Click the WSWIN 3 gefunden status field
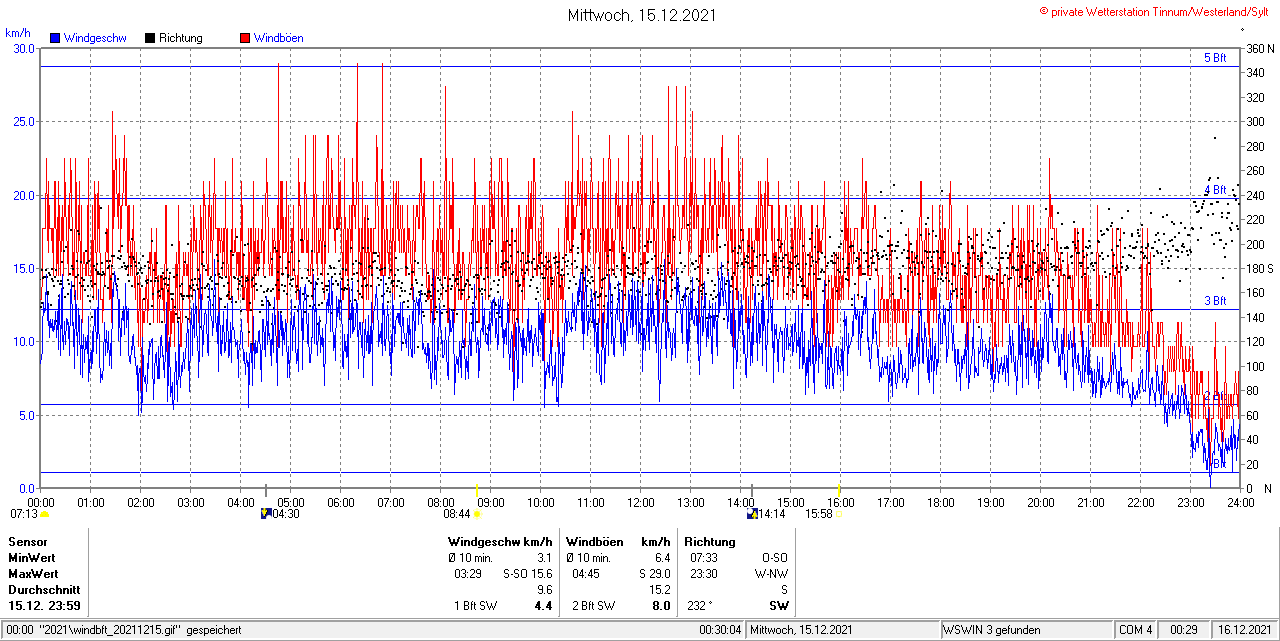The image size is (1280, 641). point(1026,630)
